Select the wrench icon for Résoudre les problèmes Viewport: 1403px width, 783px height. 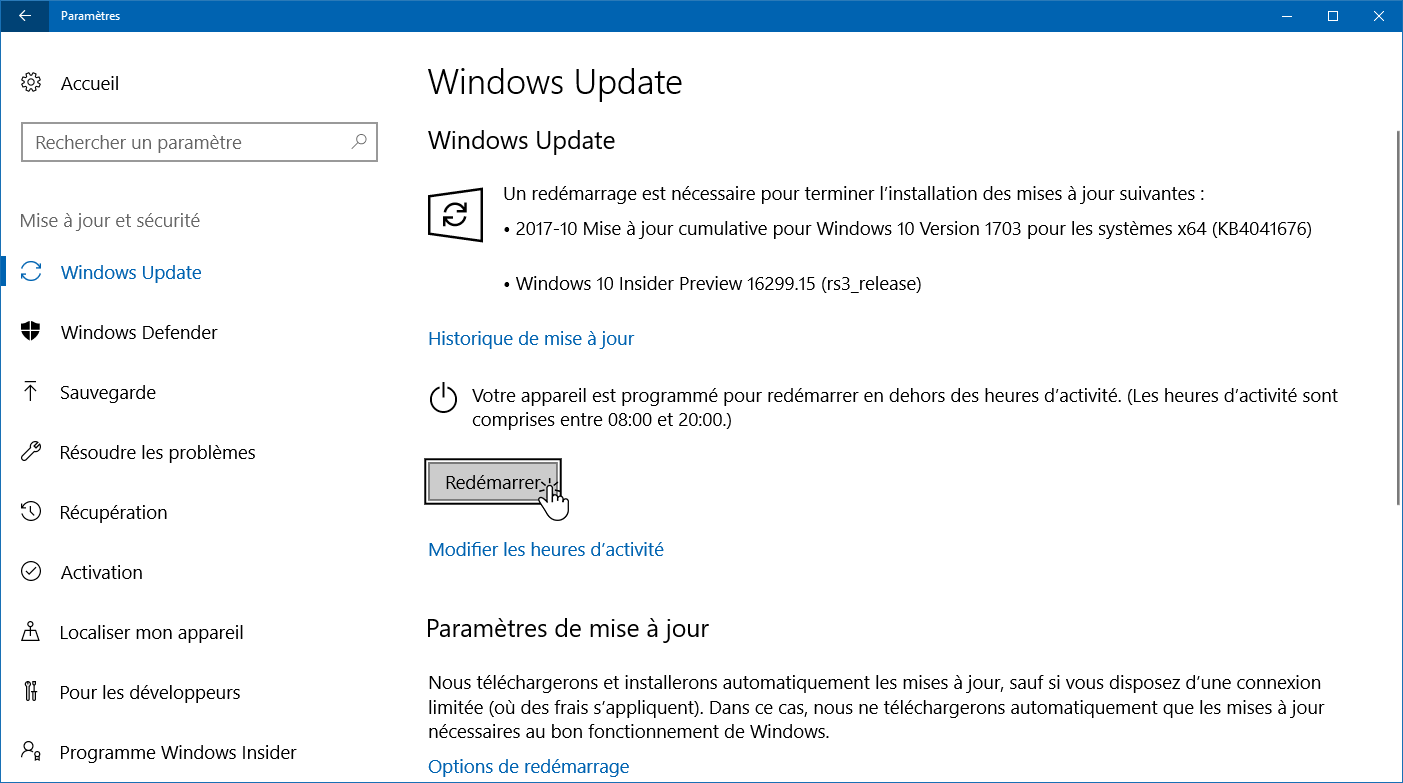pos(31,452)
